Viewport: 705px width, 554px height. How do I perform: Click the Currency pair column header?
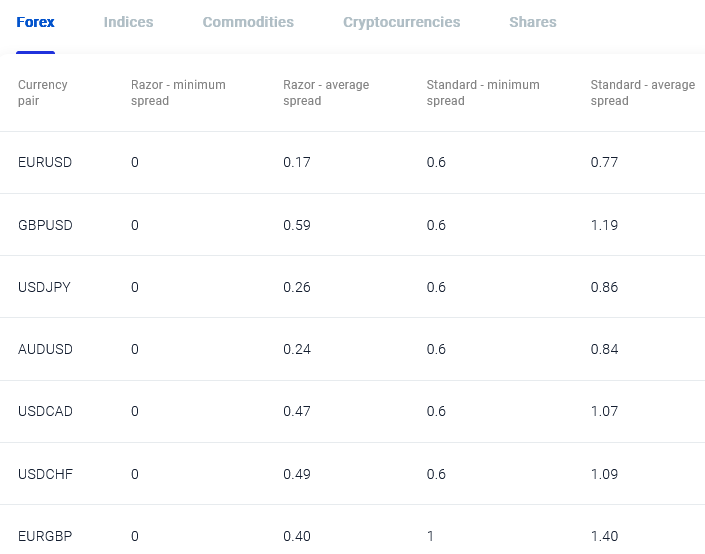43,93
